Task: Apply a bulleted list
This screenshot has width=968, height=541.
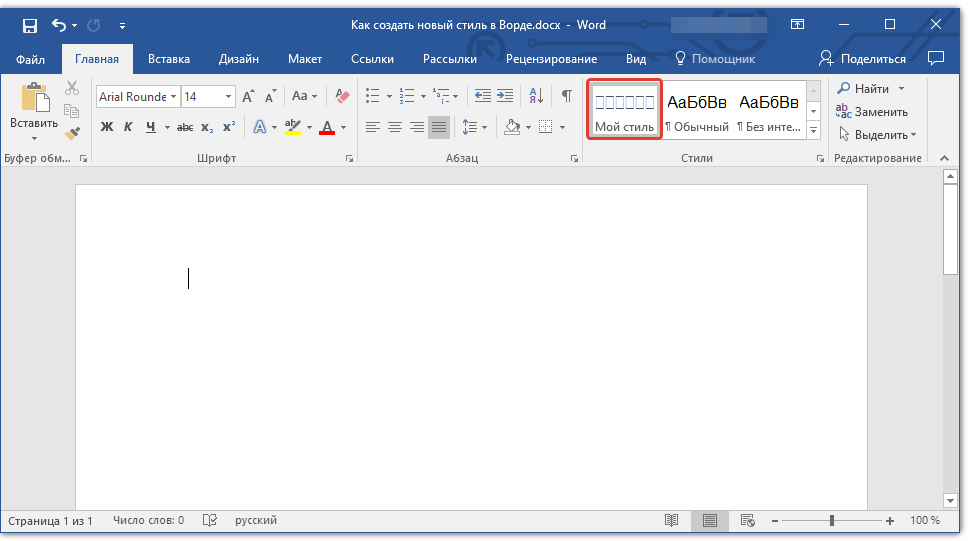Action: [x=373, y=96]
